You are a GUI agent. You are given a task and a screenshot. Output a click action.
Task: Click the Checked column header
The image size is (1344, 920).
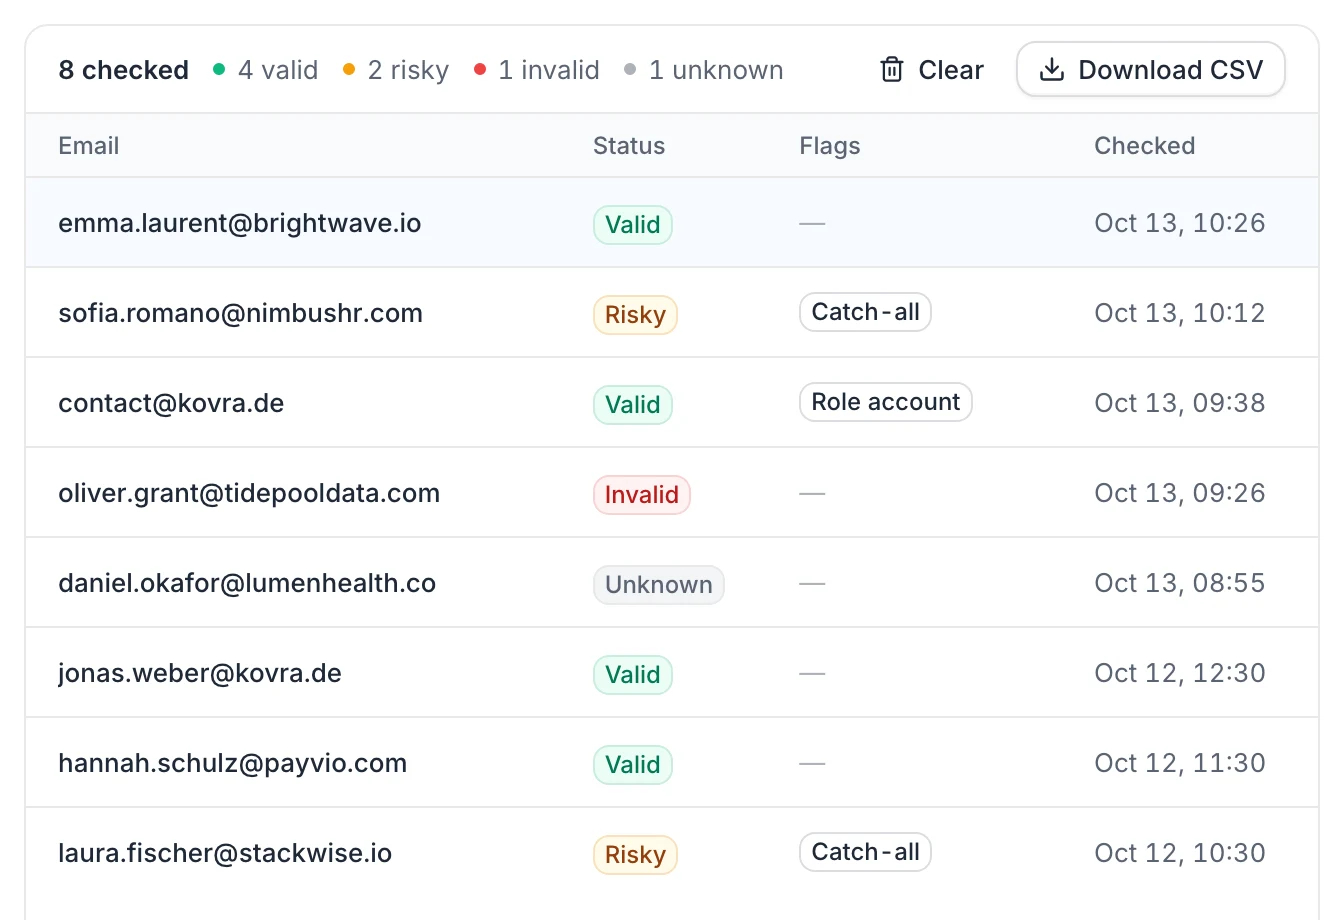click(x=1145, y=146)
